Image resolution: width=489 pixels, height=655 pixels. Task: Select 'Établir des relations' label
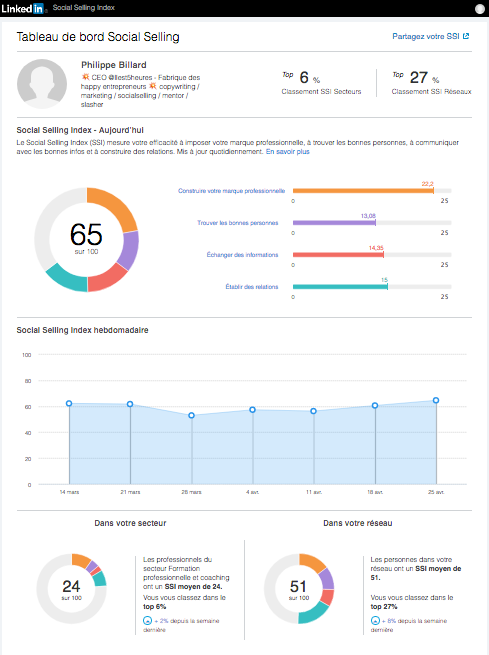pos(252,287)
